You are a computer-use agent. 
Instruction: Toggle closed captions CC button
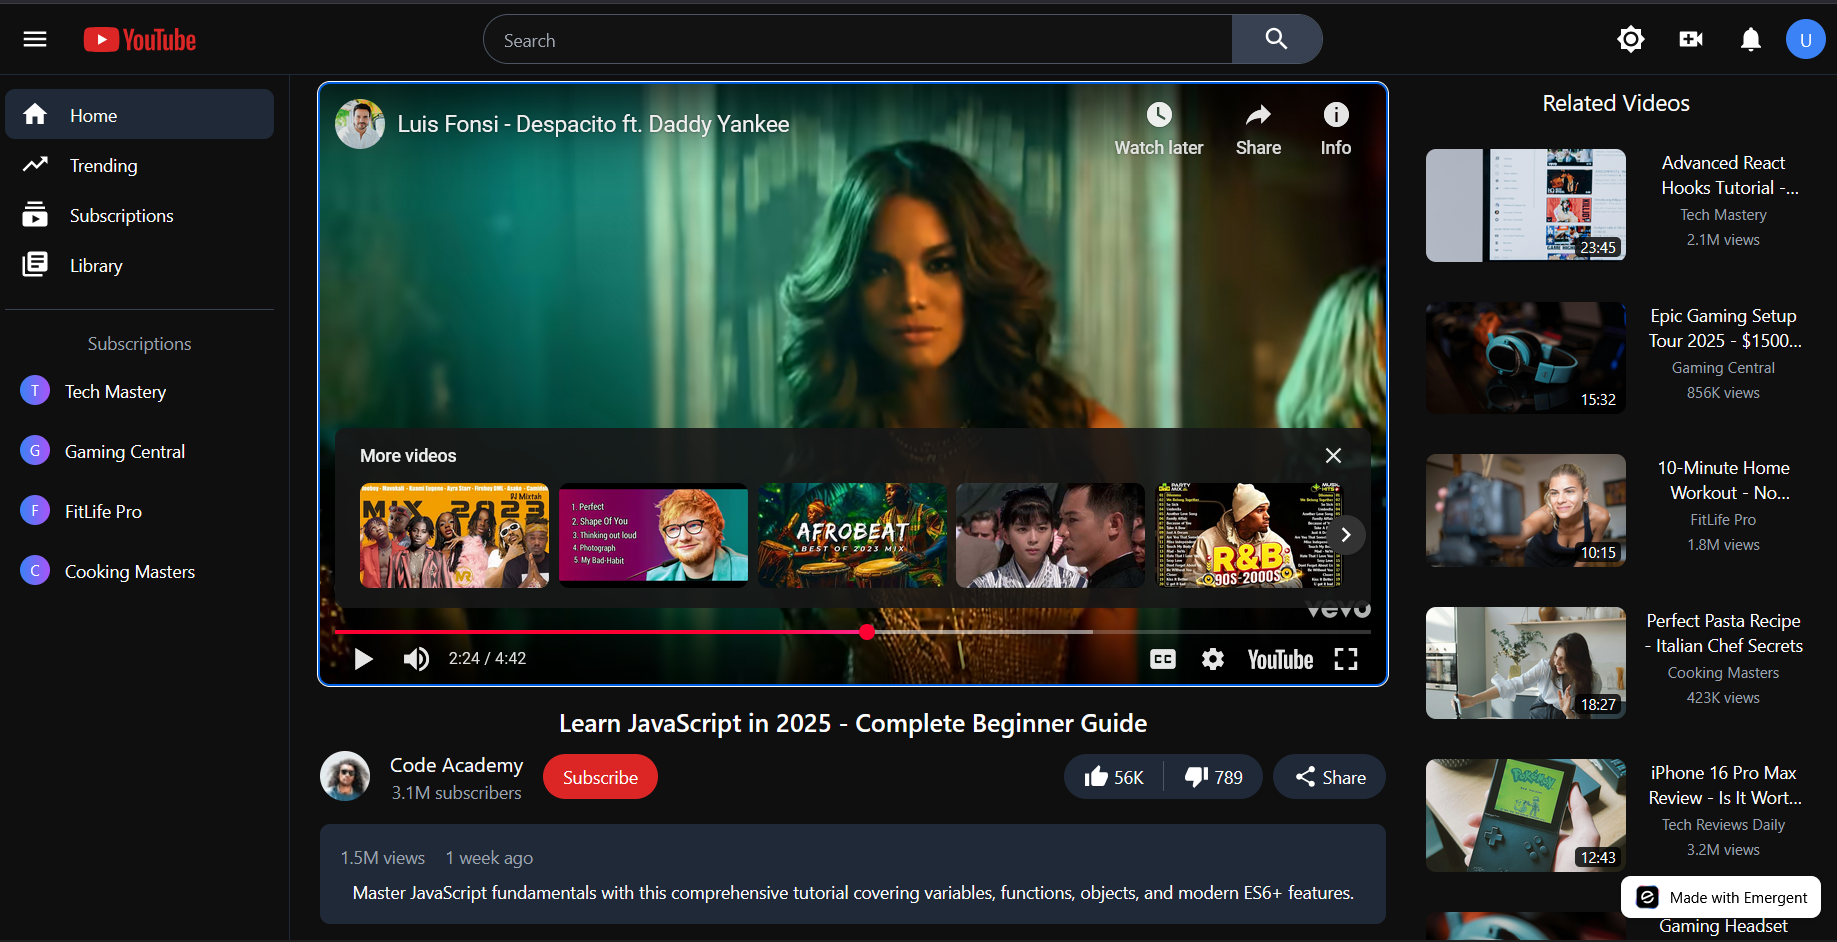[1163, 659]
